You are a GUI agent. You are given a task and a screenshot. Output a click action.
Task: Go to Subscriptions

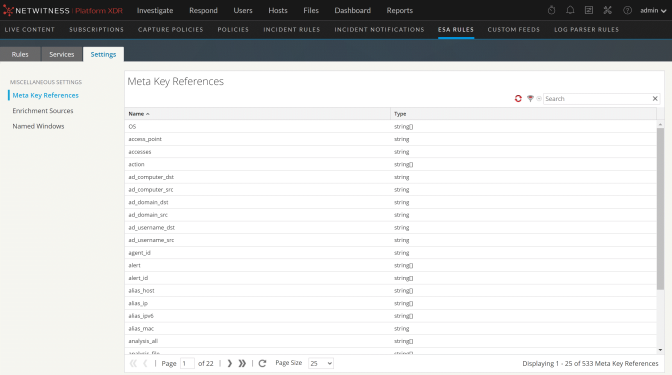(x=96, y=30)
